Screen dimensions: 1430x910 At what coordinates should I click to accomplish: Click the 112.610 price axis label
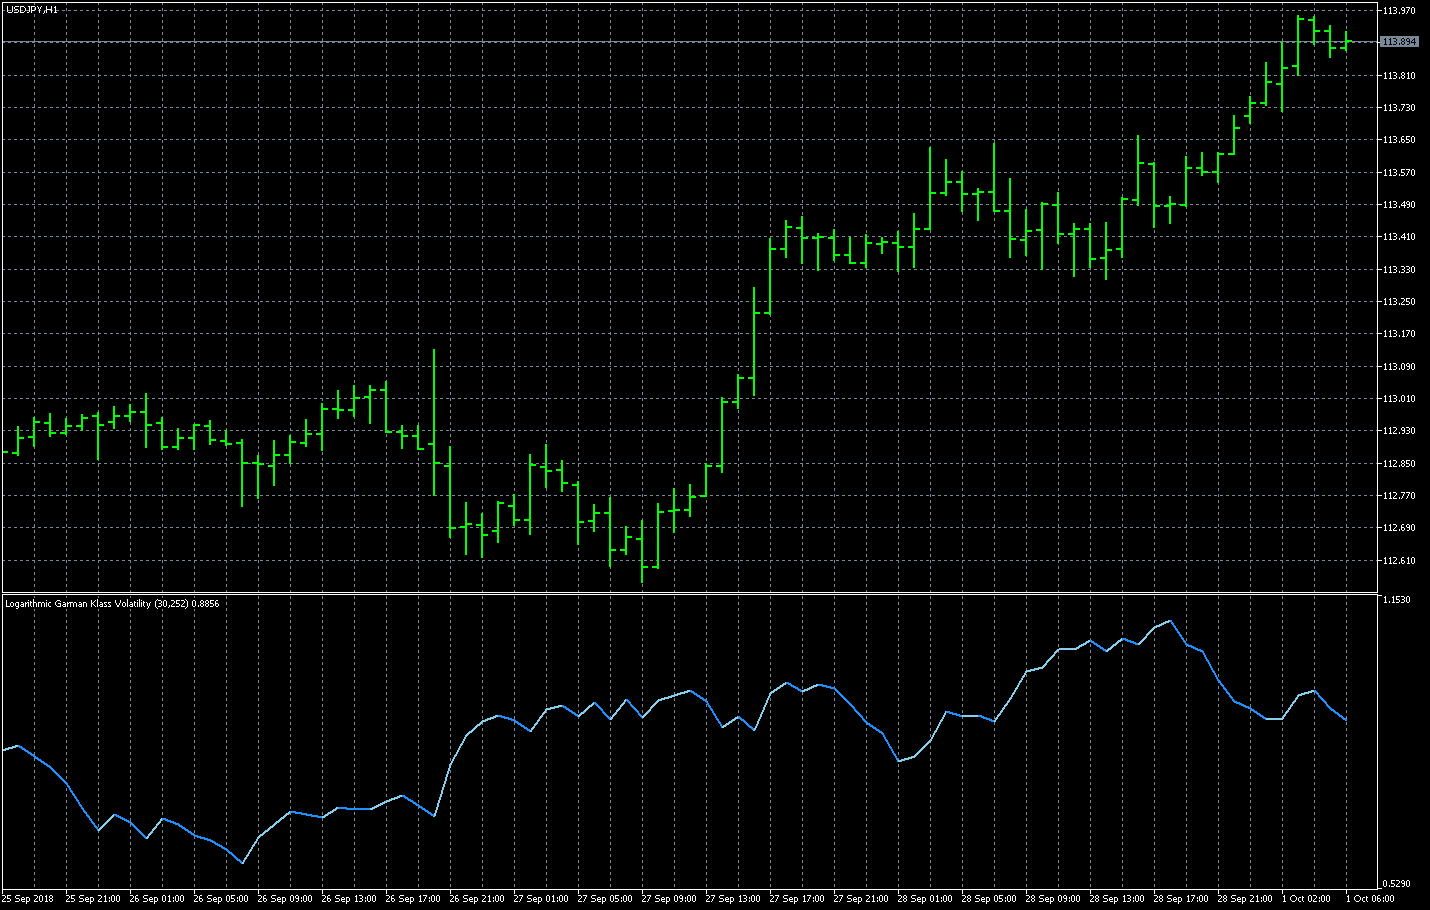click(x=1399, y=560)
